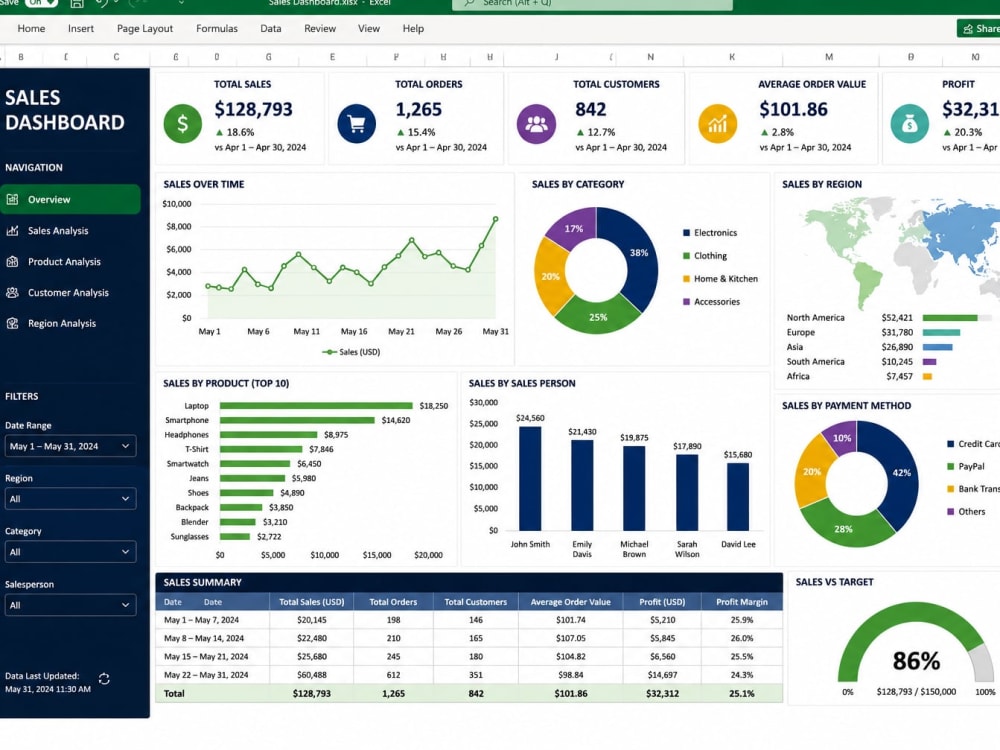Image resolution: width=1000 pixels, height=750 pixels.
Task: Click the undo arrow in title bar
Action: coord(101,3)
